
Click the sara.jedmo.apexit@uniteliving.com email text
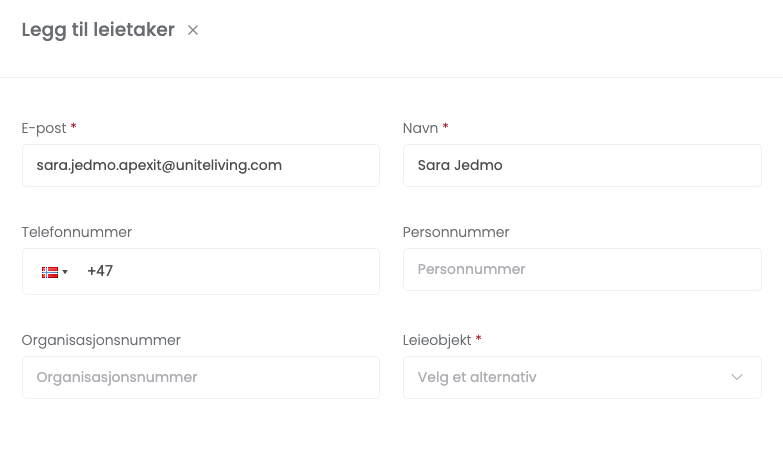[x=159, y=165]
